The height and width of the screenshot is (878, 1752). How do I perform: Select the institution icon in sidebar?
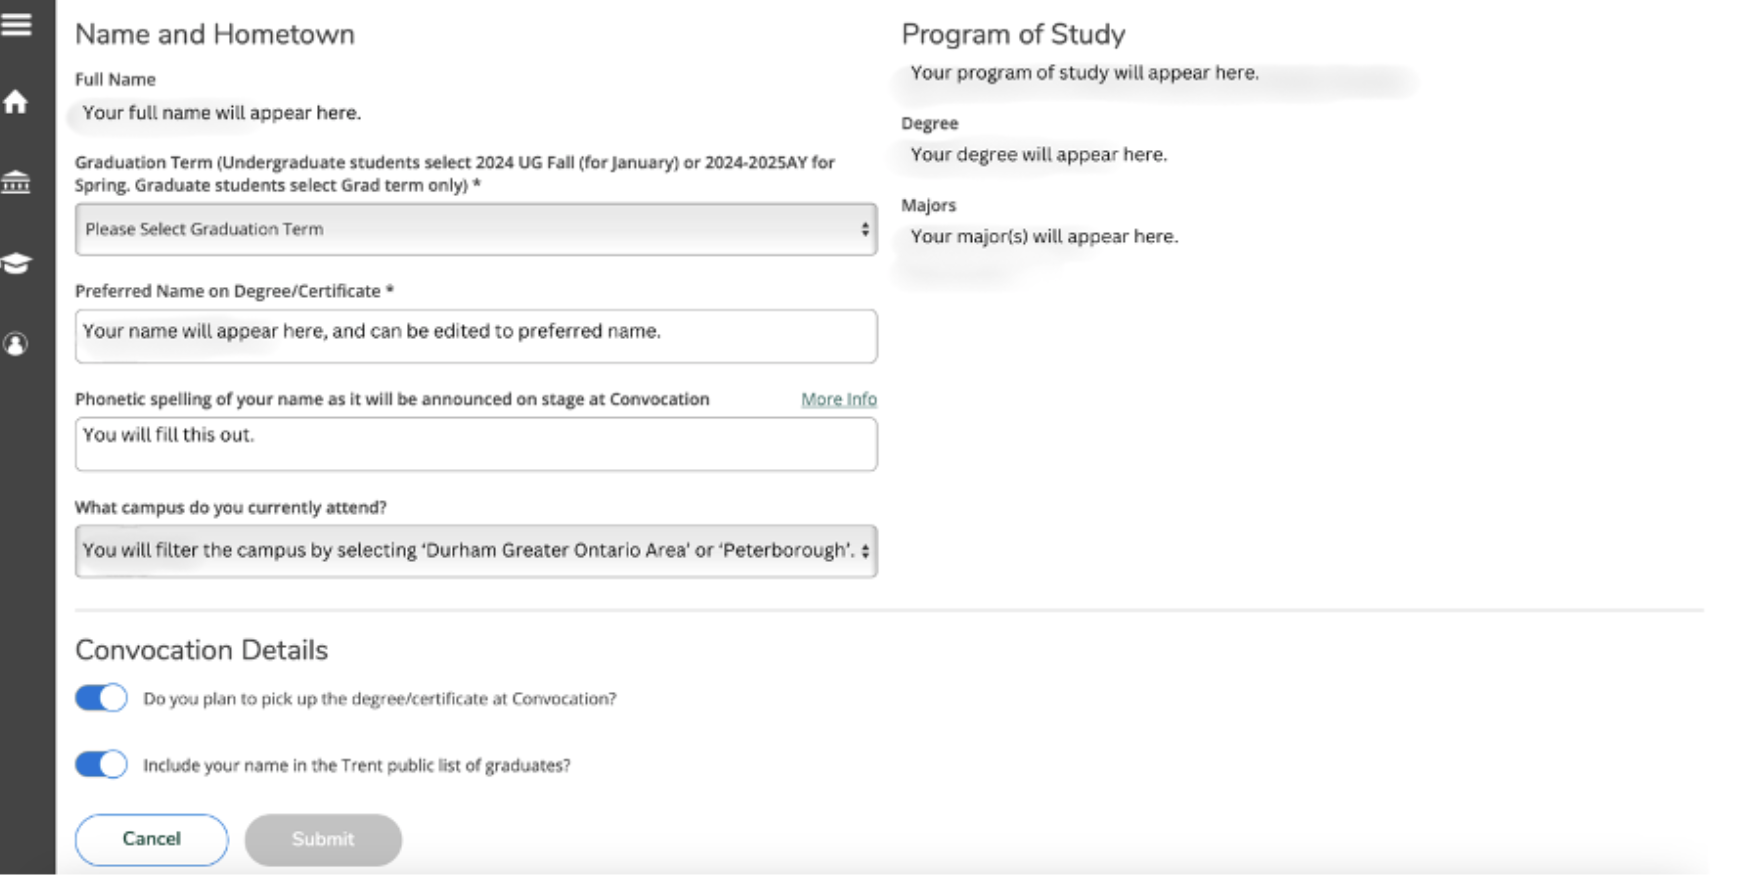(x=18, y=183)
